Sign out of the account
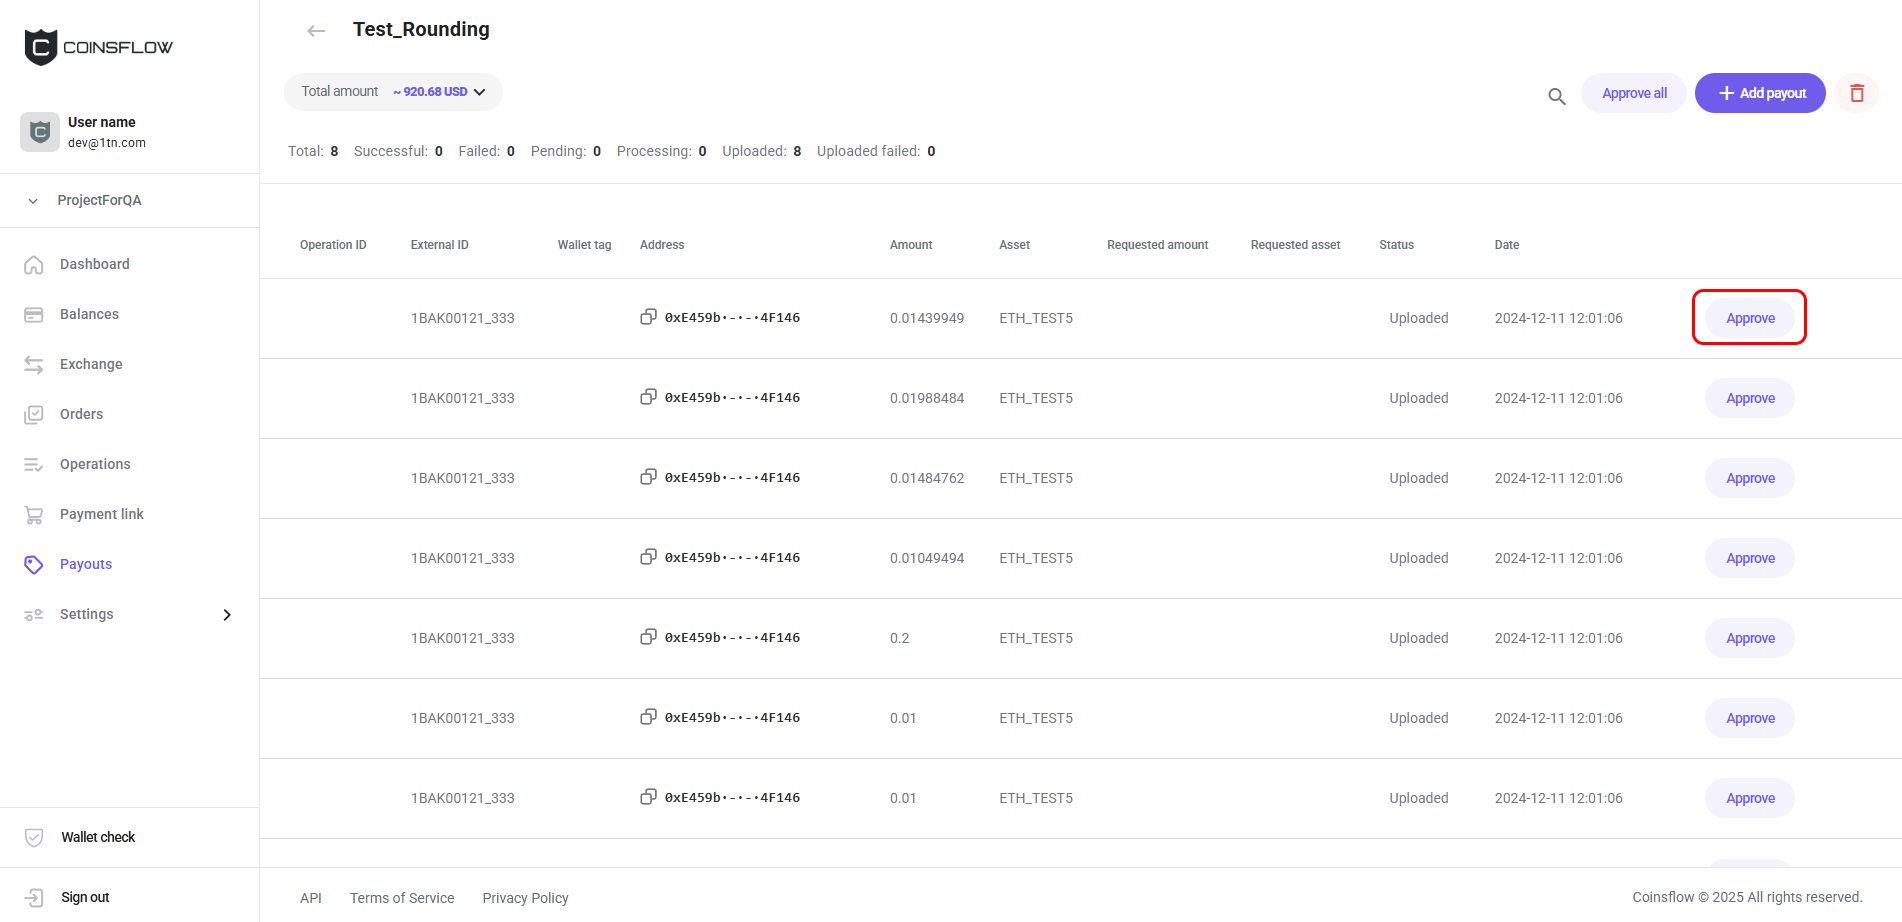This screenshot has width=1902, height=922. click(85, 897)
